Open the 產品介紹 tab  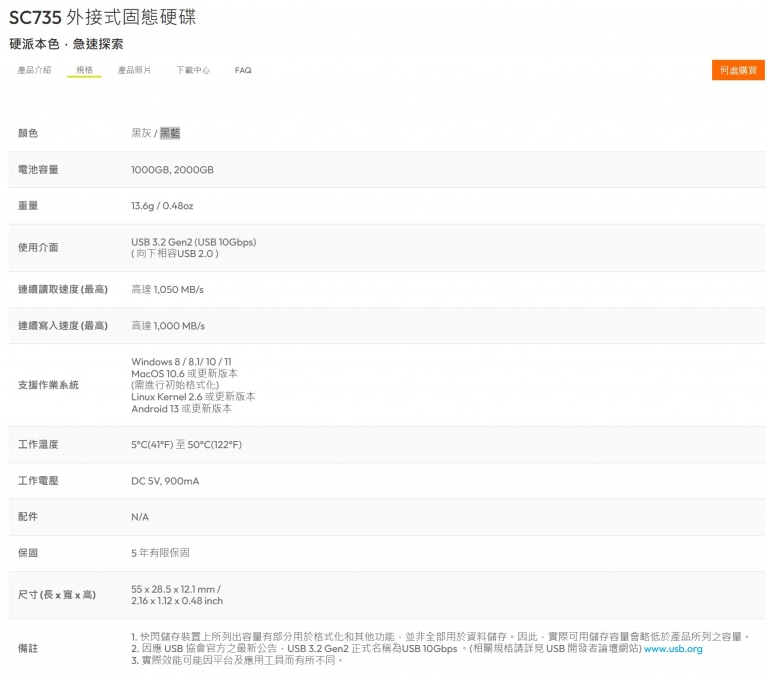point(34,70)
